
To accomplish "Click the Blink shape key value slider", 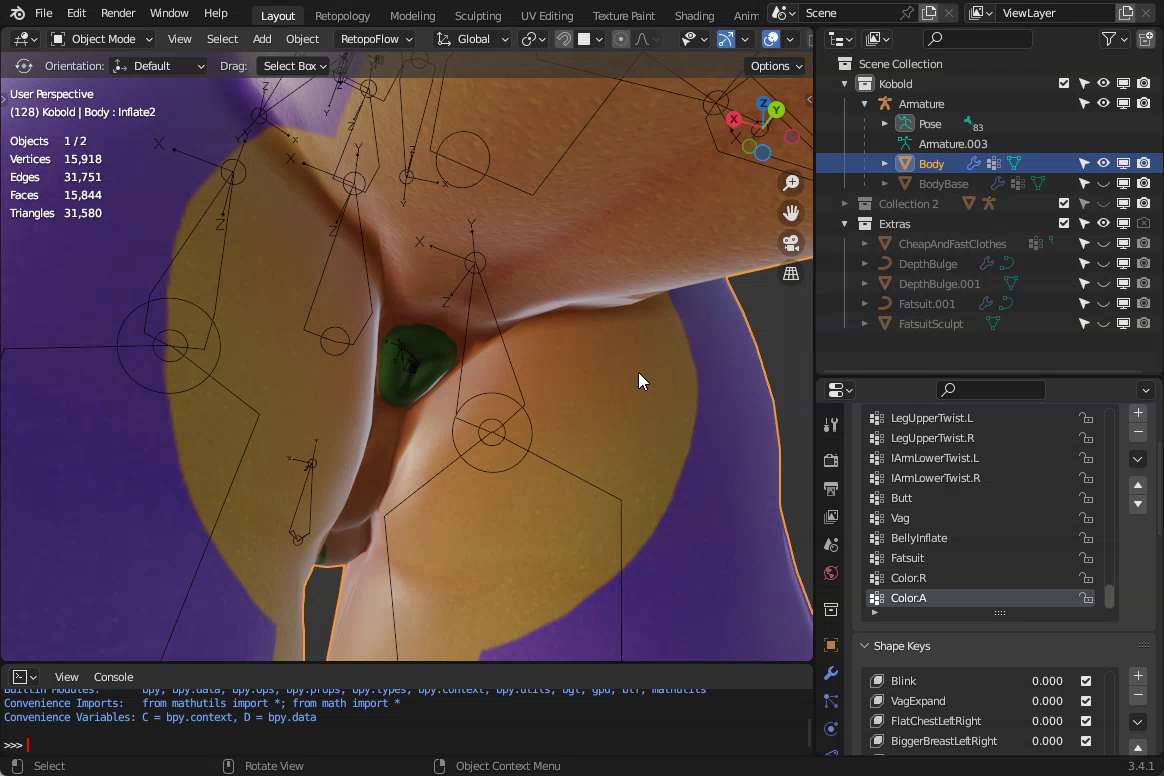I will coord(1047,681).
